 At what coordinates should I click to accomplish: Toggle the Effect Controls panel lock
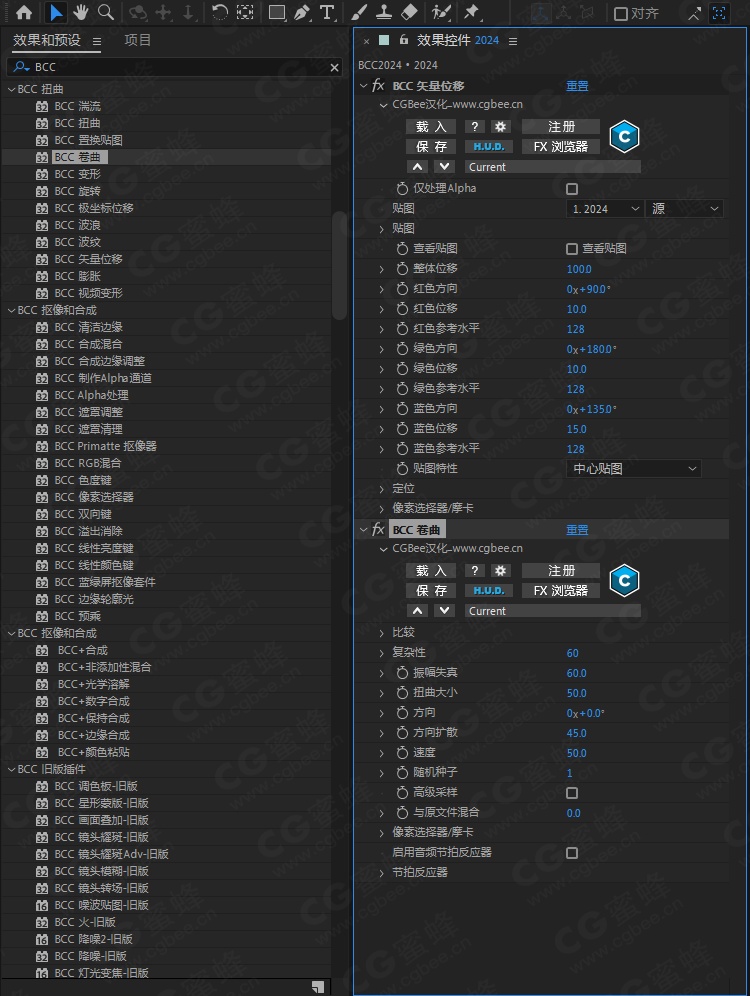tap(403, 40)
